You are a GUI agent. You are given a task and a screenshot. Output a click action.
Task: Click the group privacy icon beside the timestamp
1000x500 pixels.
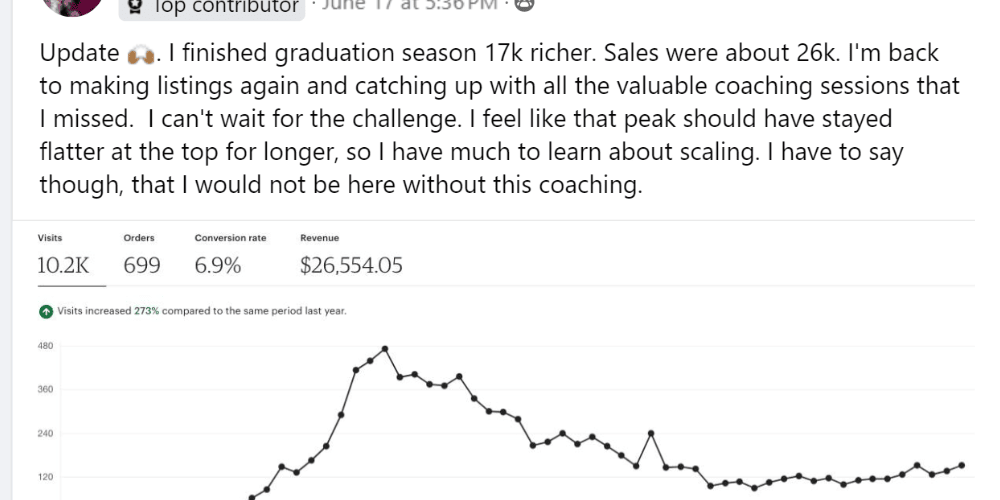coord(526,5)
